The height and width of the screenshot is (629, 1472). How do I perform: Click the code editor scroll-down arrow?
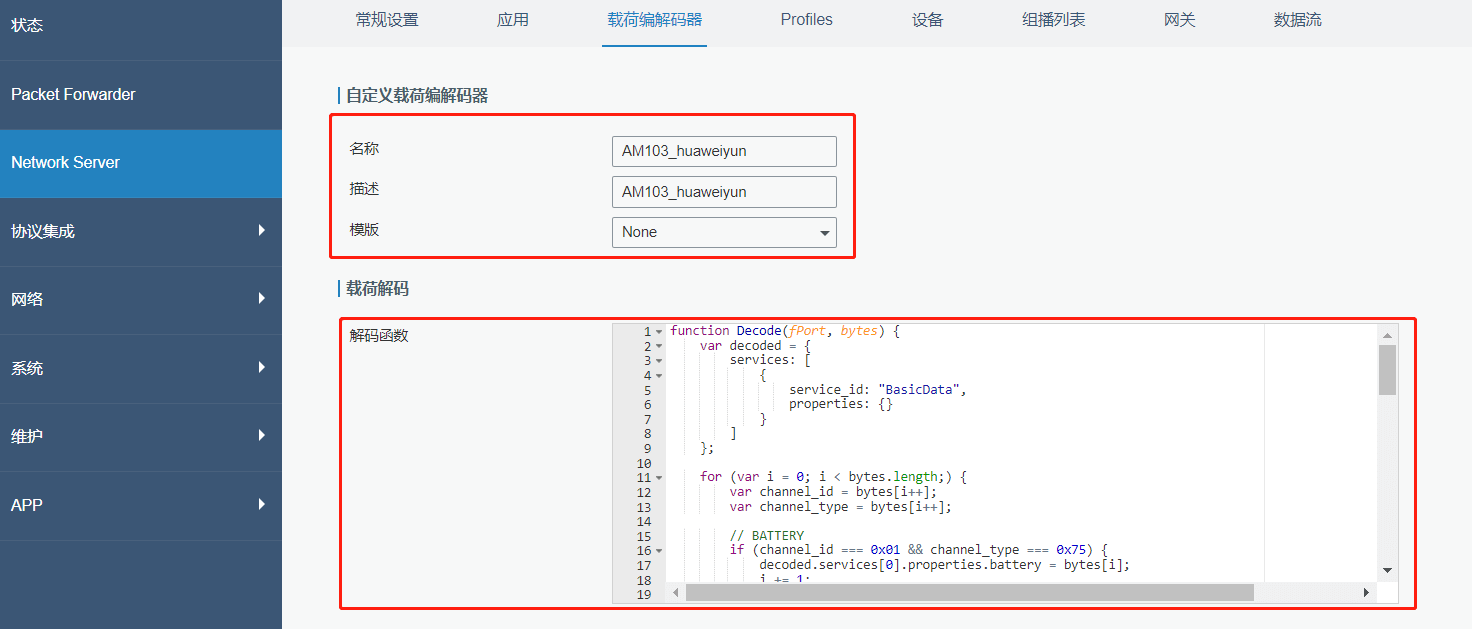click(x=1387, y=570)
